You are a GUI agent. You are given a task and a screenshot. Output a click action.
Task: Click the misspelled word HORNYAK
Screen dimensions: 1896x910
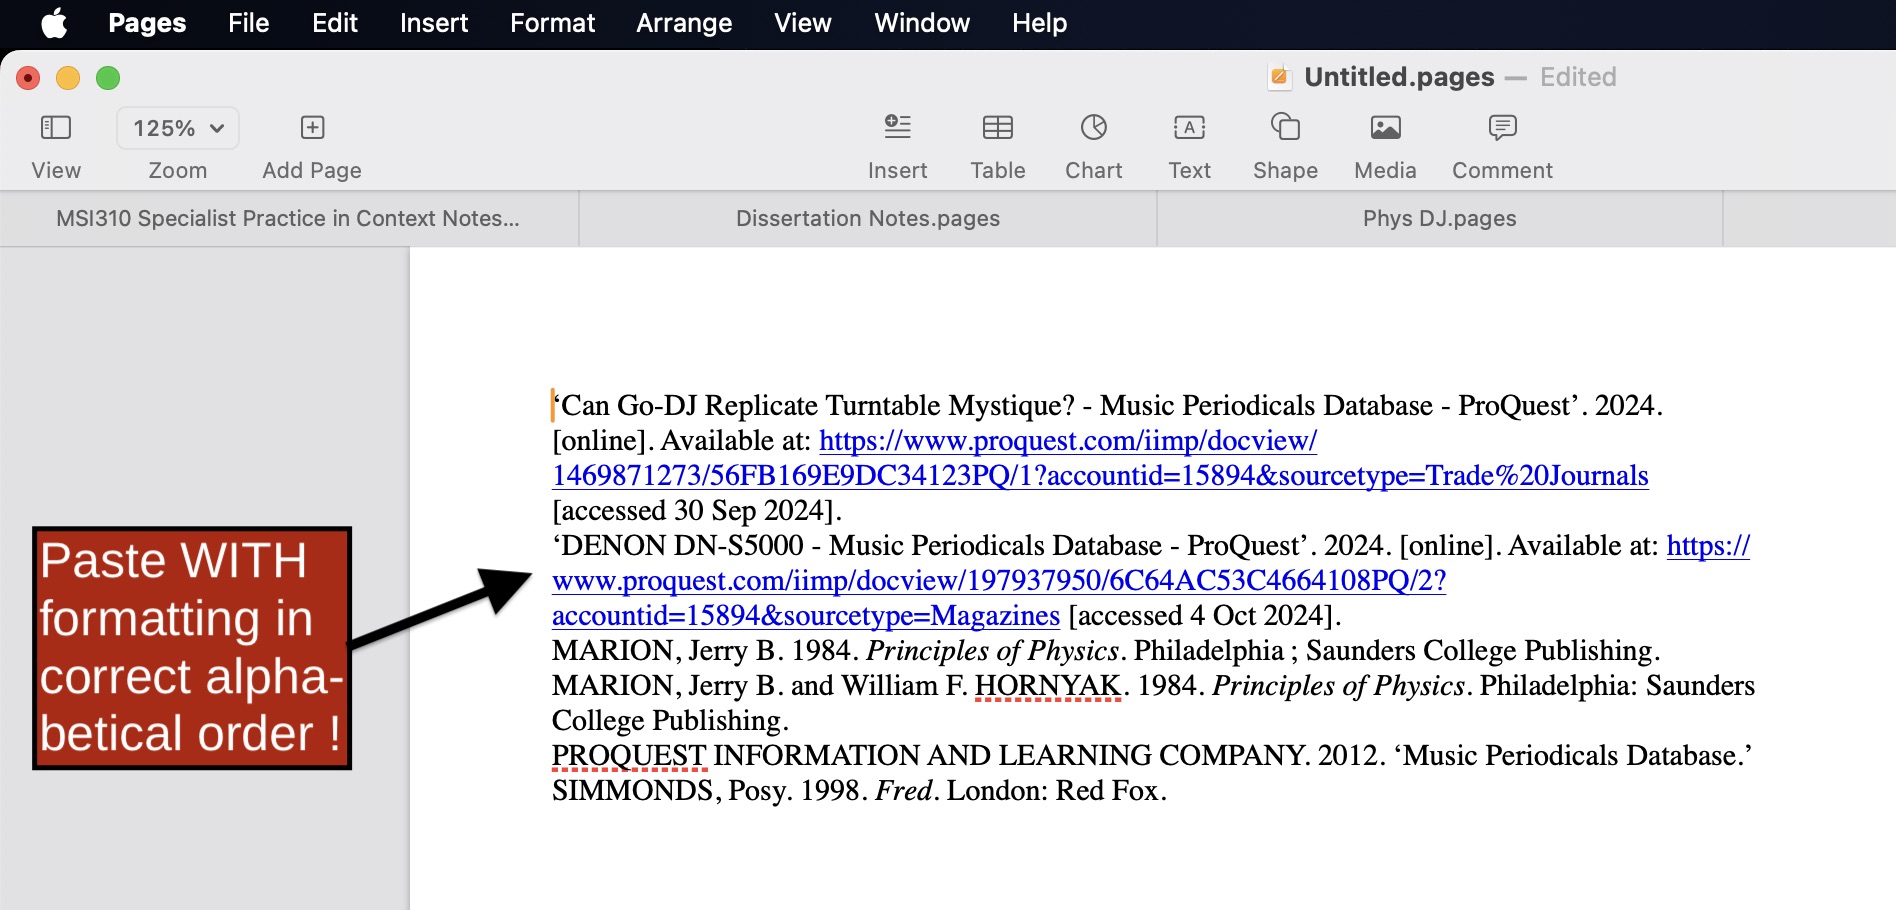click(x=1048, y=686)
